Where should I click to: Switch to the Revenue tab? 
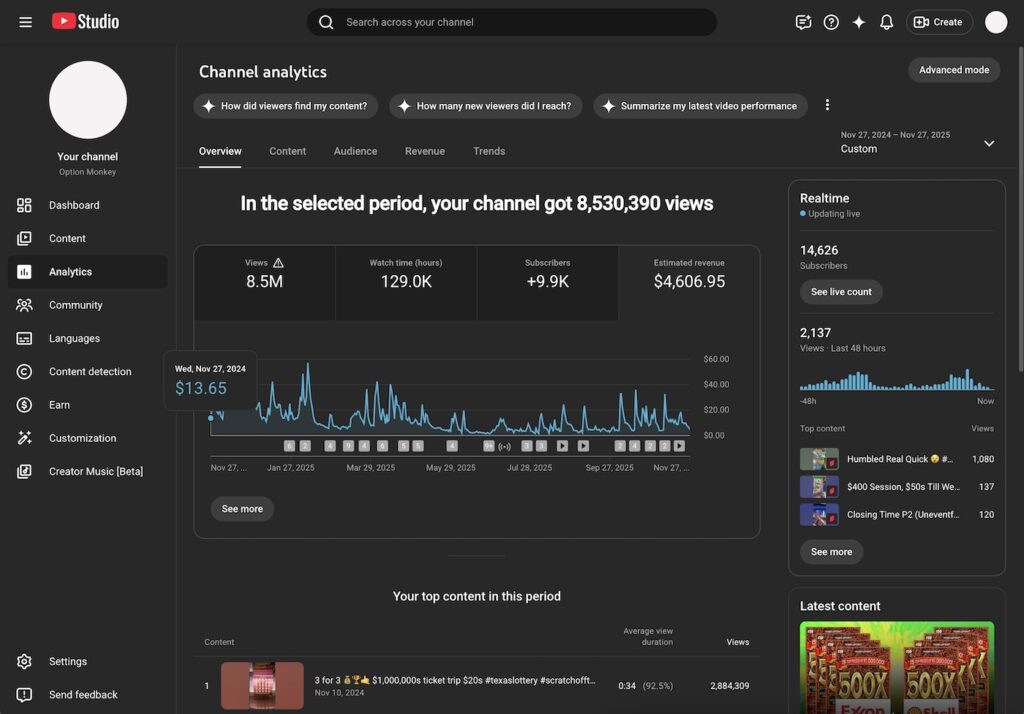tap(424, 151)
